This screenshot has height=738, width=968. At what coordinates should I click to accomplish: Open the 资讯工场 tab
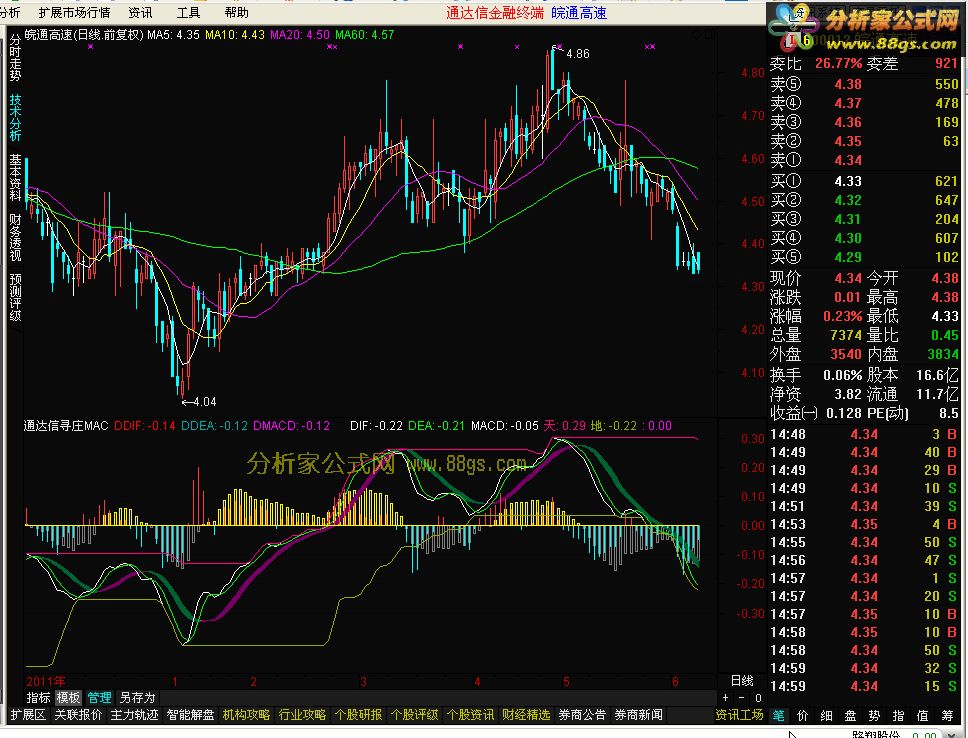739,715
